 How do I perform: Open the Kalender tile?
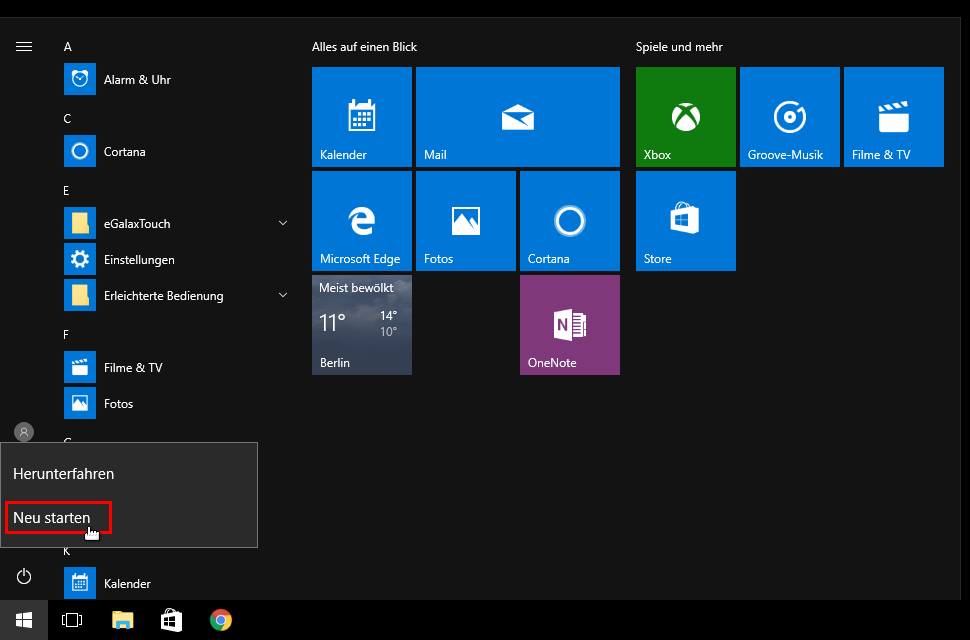[x=362, y=117]
